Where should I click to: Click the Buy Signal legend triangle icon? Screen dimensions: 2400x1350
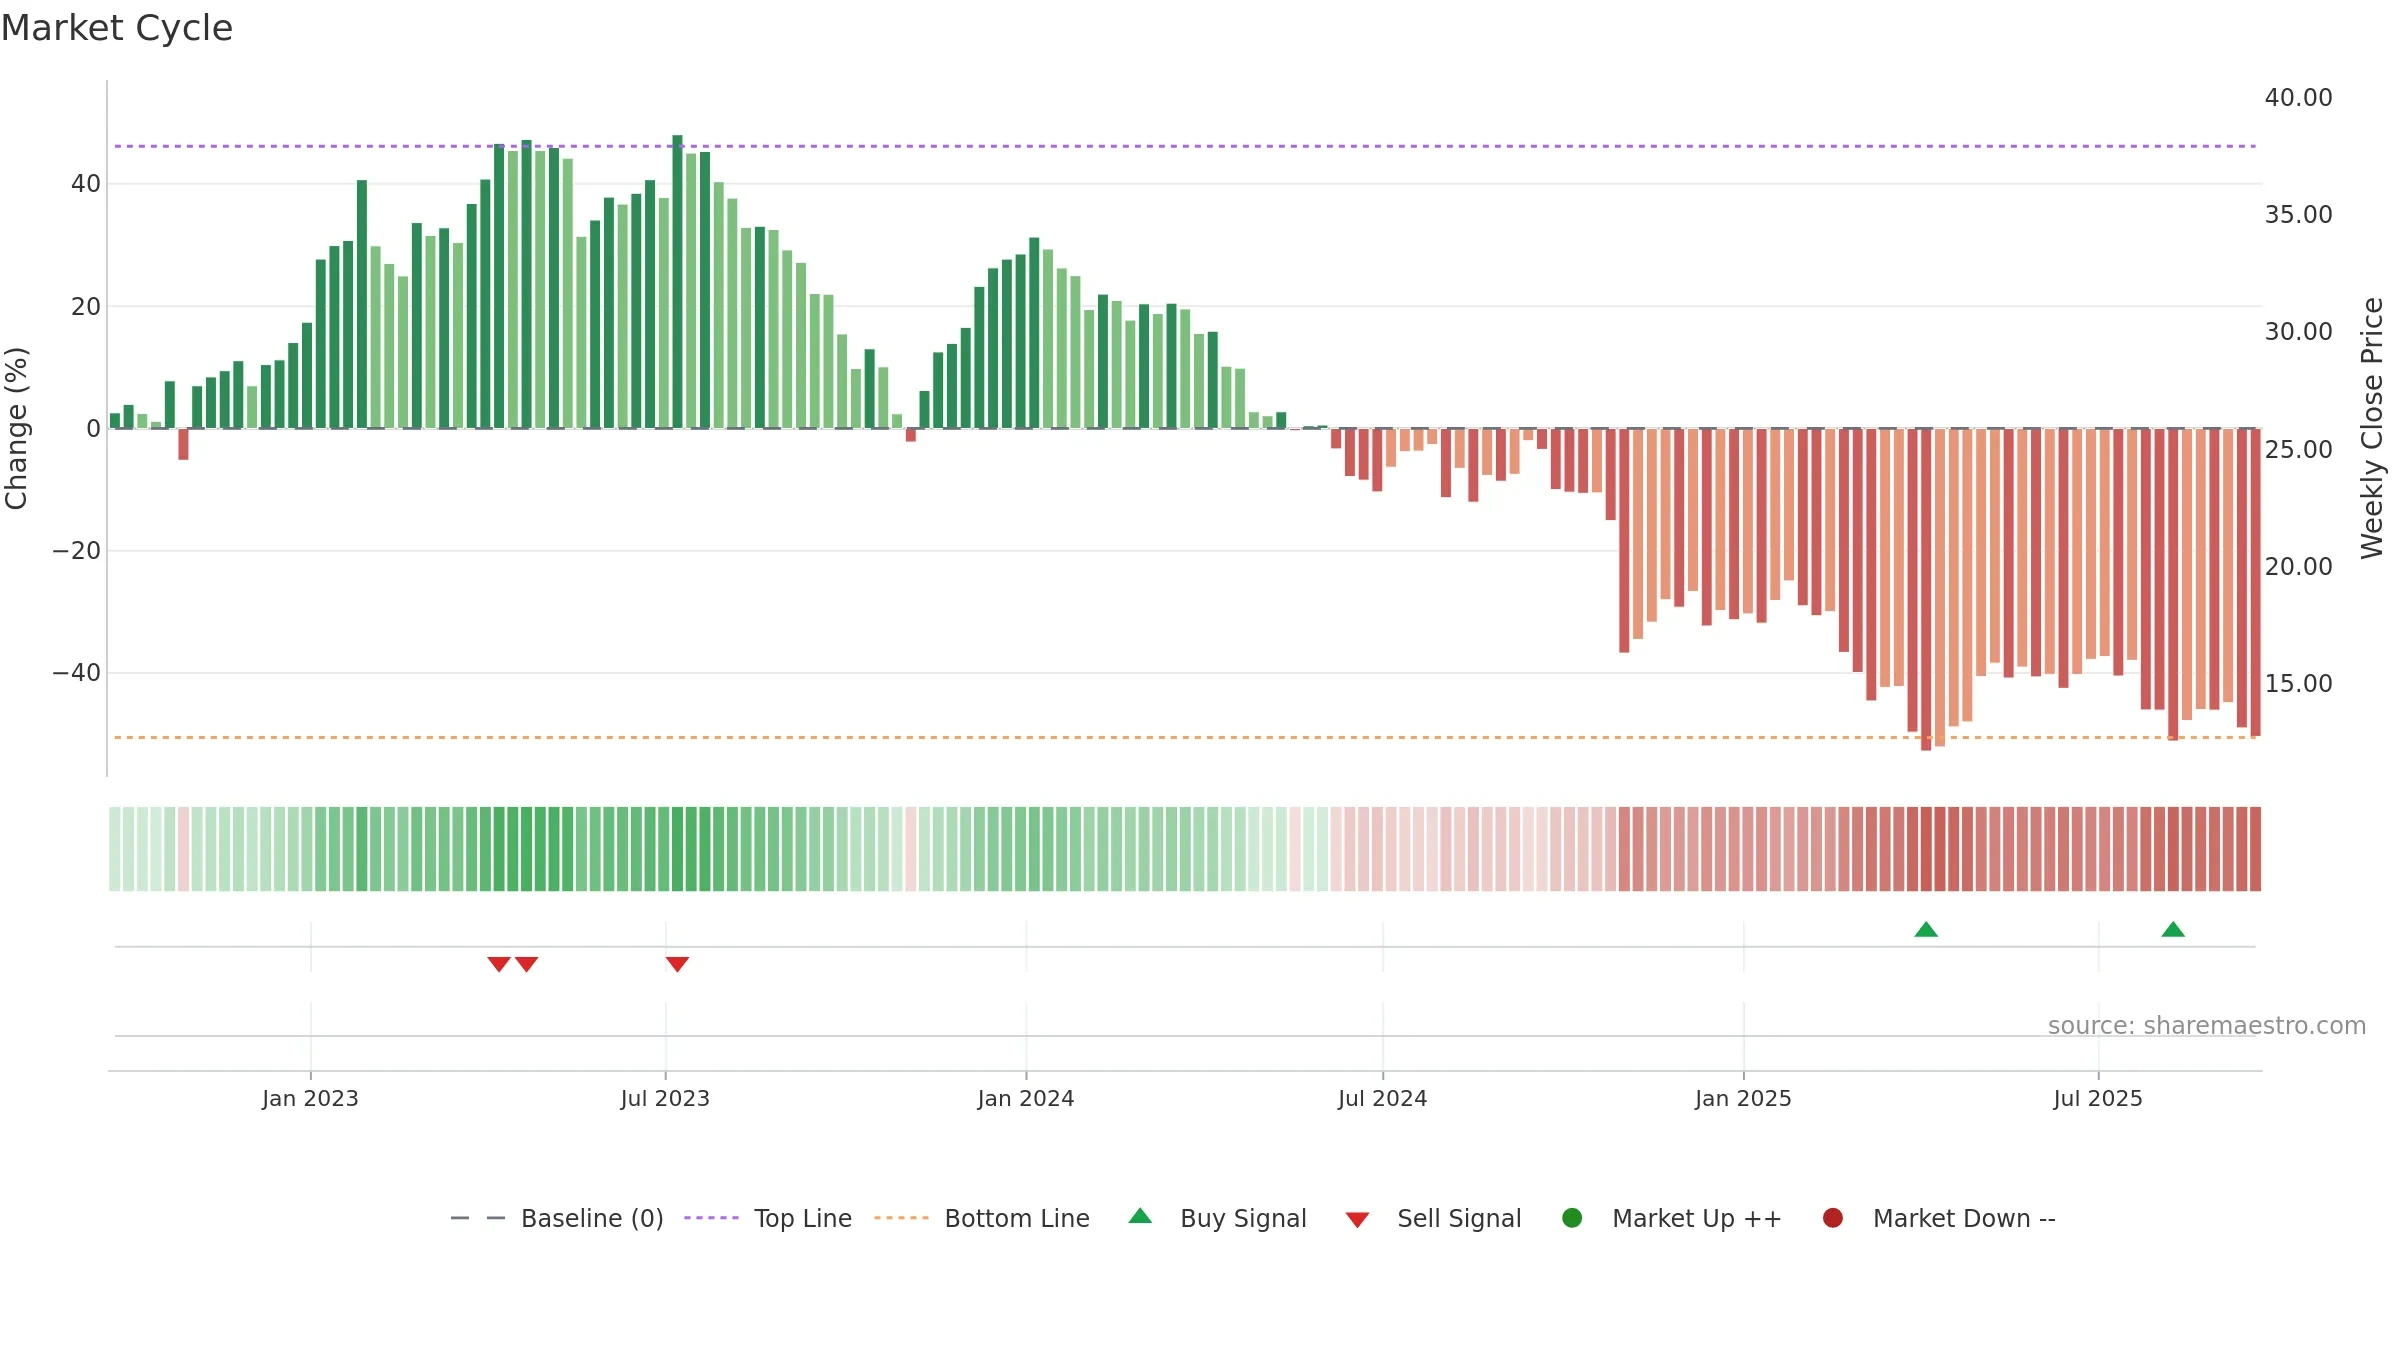(x=1140, y=1216)
